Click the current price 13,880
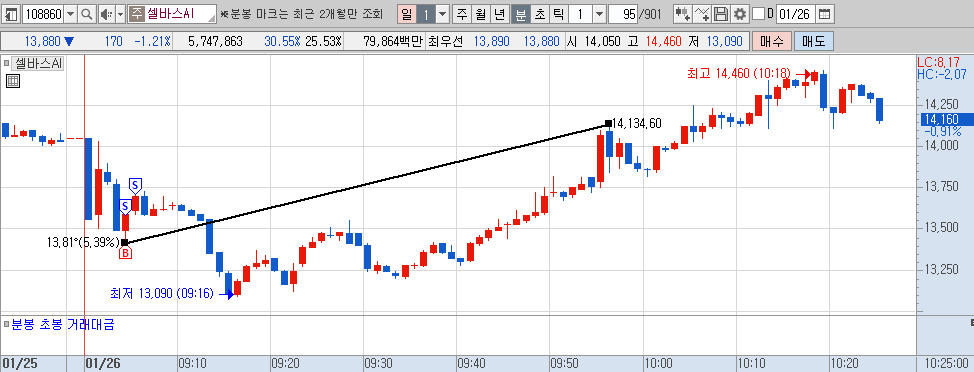This screenshot has width=974, height=372. tap(43, 42)
